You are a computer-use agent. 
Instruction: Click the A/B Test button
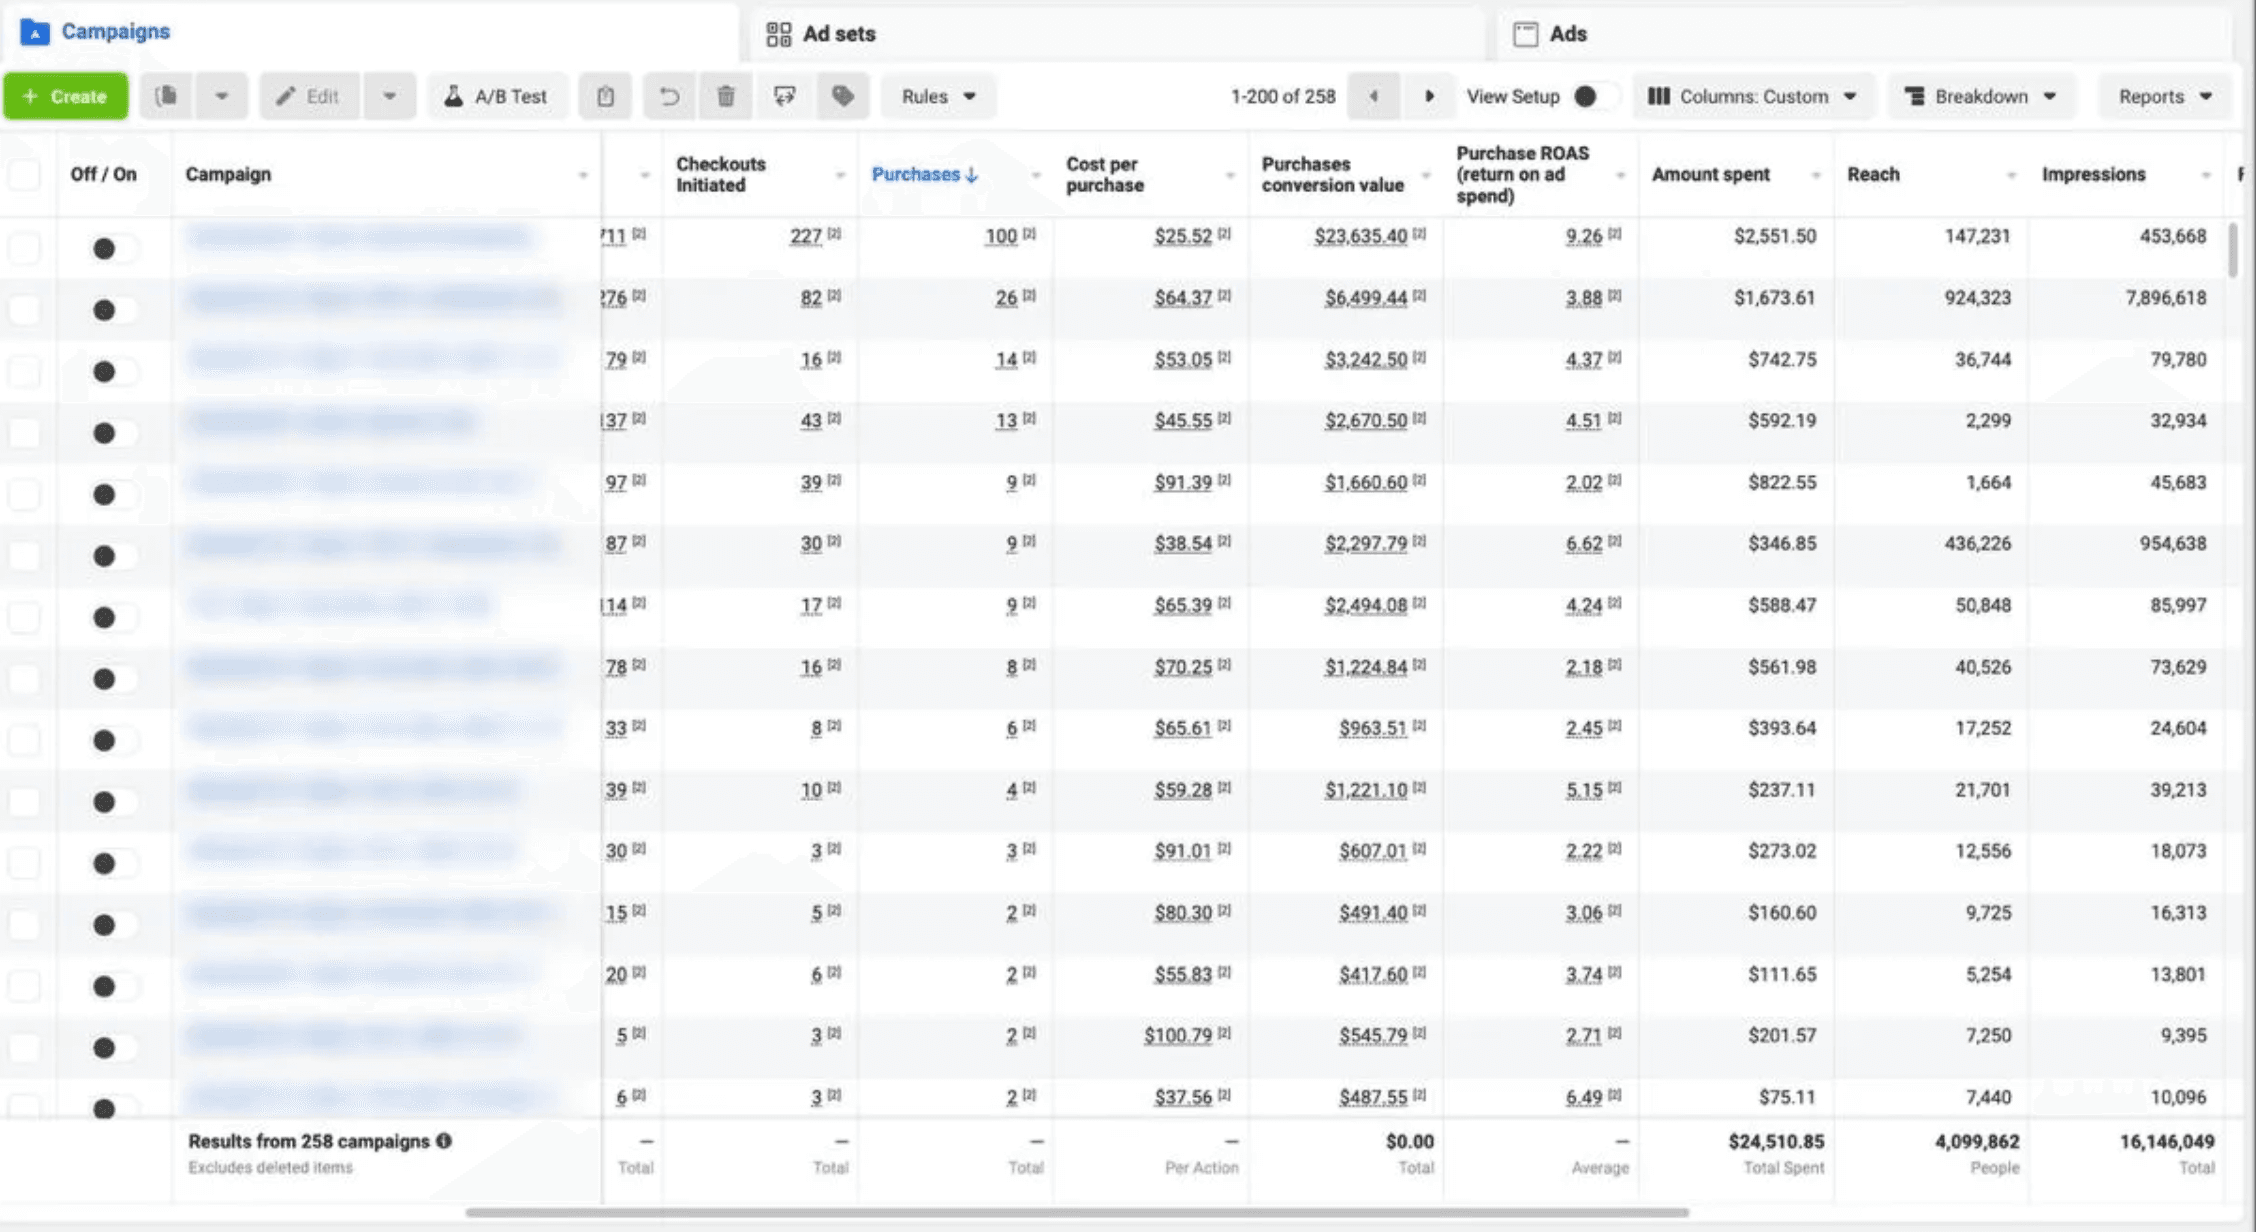click(x=497, y=96)
